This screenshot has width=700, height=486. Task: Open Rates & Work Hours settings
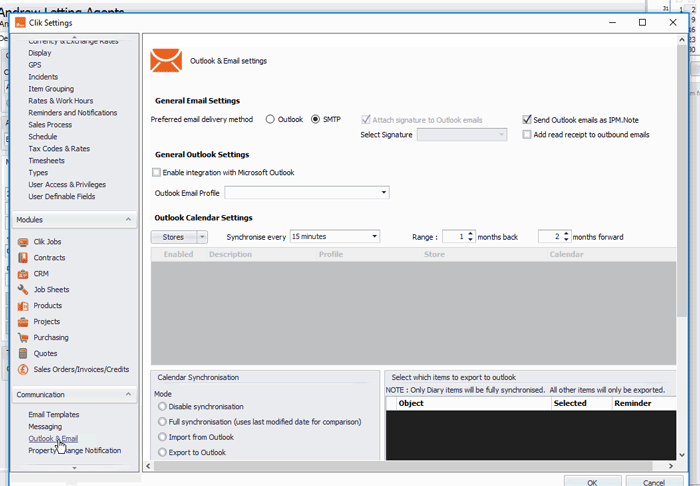coord(61,101)
